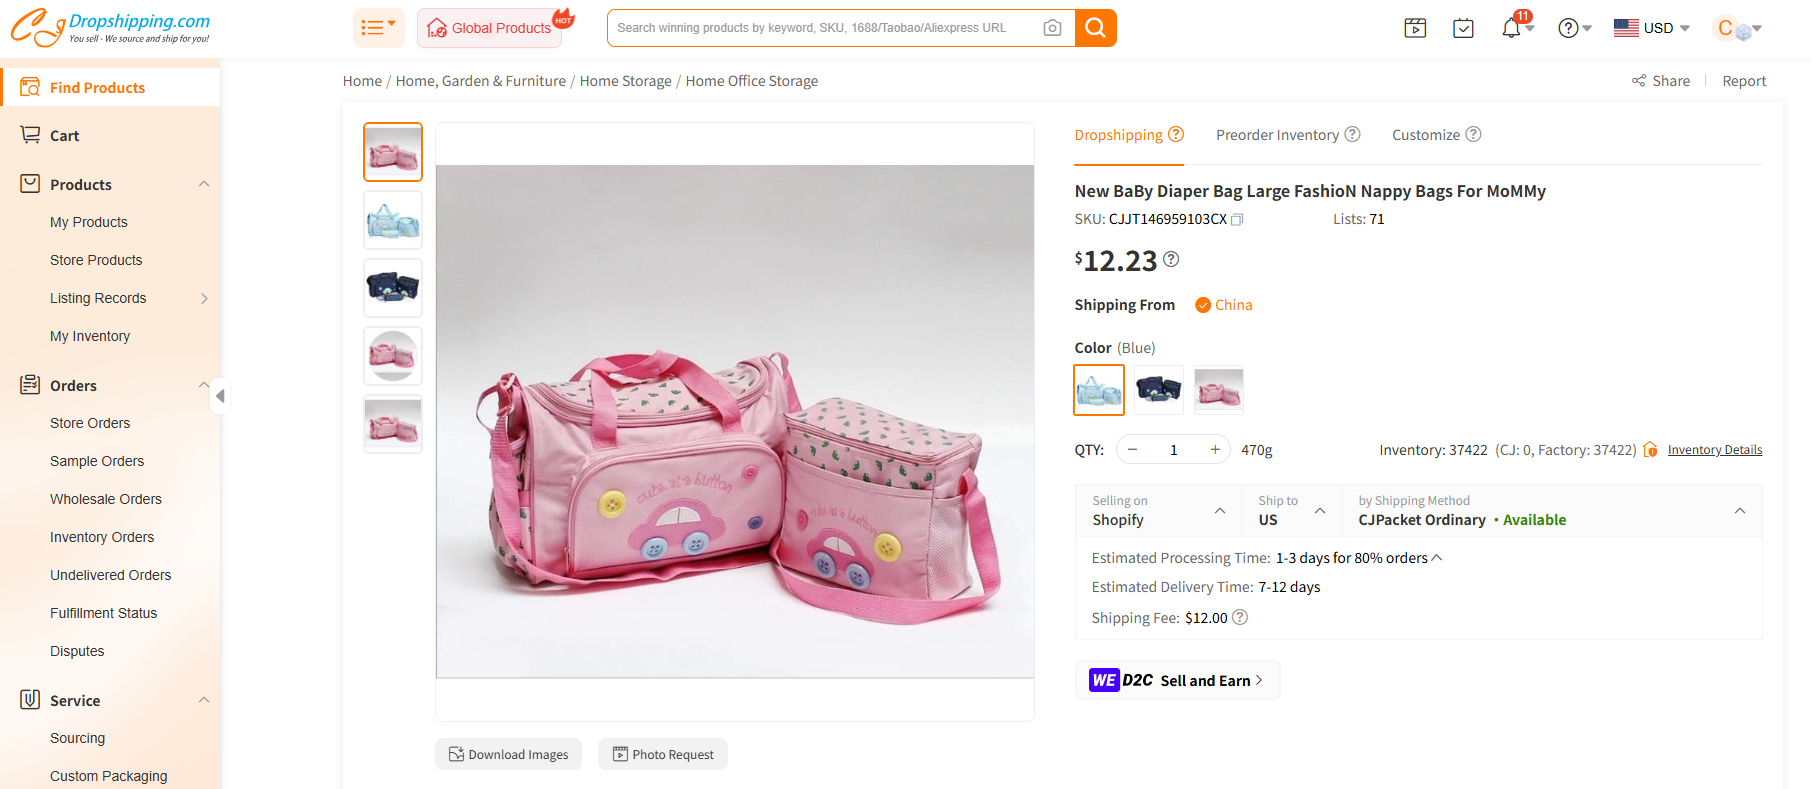
Task: Select the dark navy color variant
Action: coord(1158,389)
